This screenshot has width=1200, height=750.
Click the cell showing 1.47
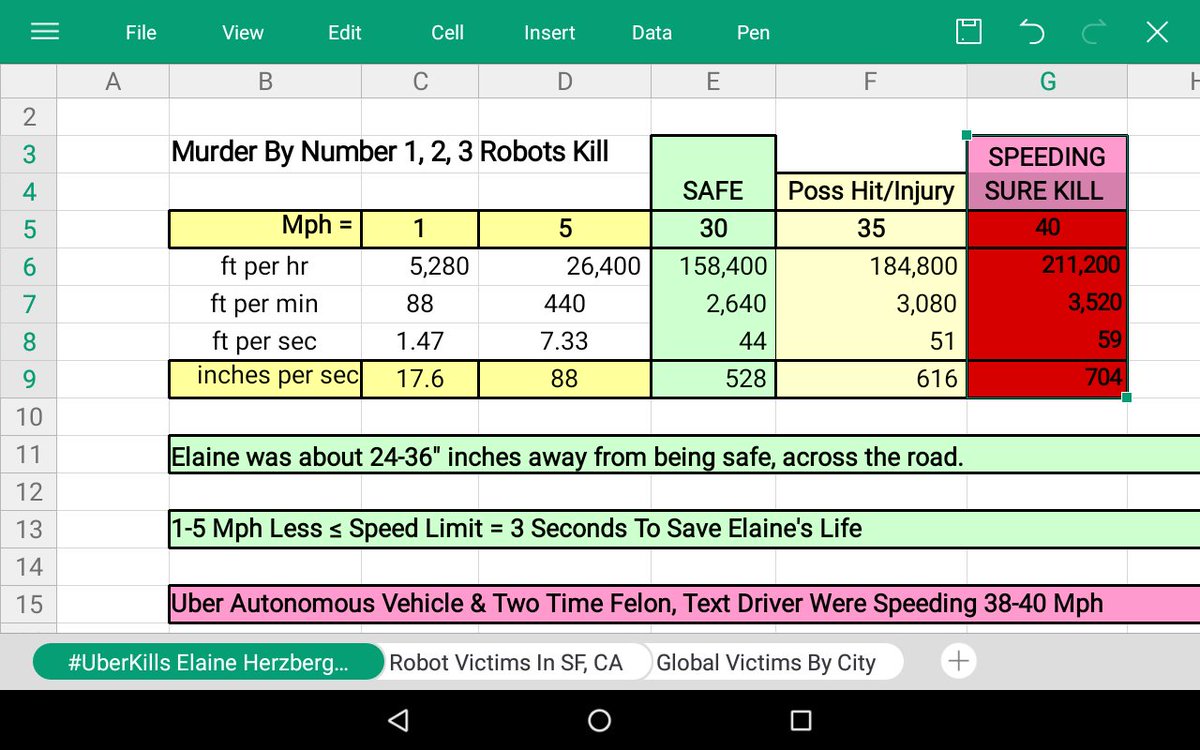(420, 341)
